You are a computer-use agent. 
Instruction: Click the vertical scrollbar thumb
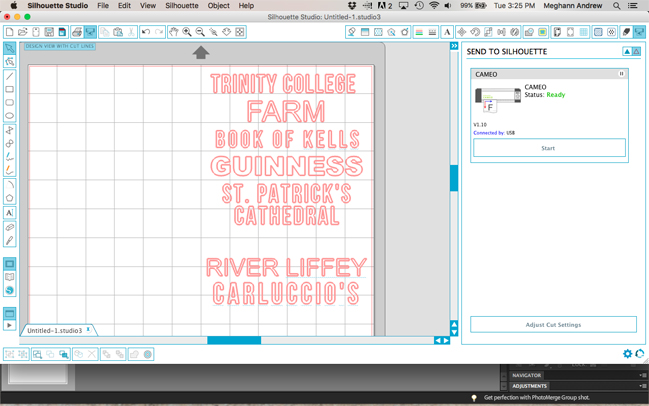pos(454,178)
